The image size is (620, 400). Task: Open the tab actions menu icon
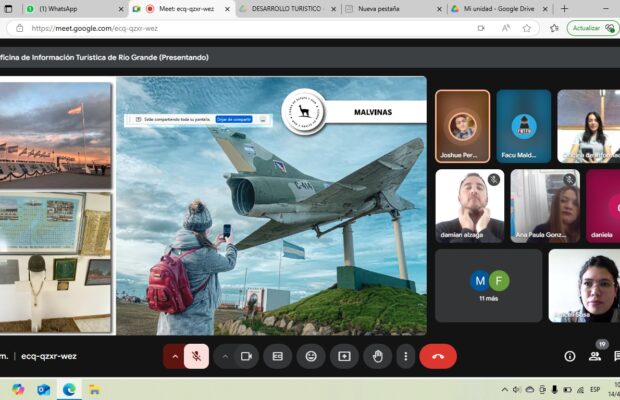click(8, 9)
